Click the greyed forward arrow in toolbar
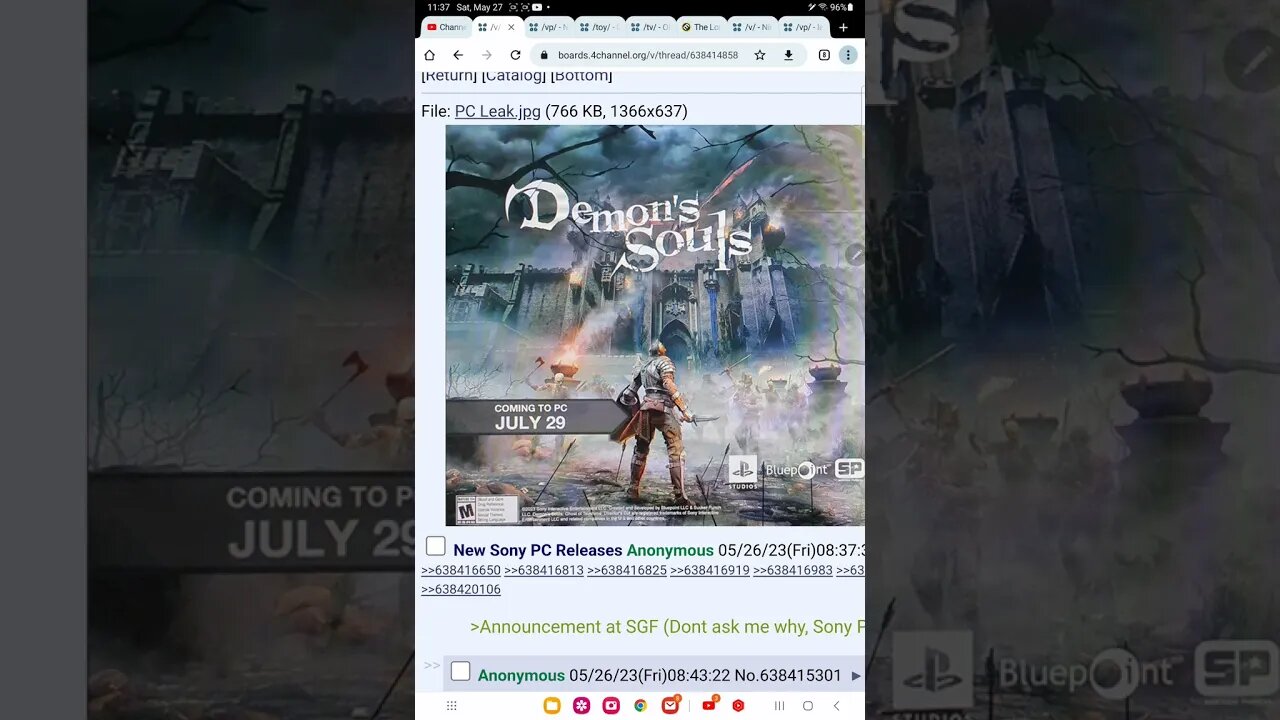 pos(487,55)
